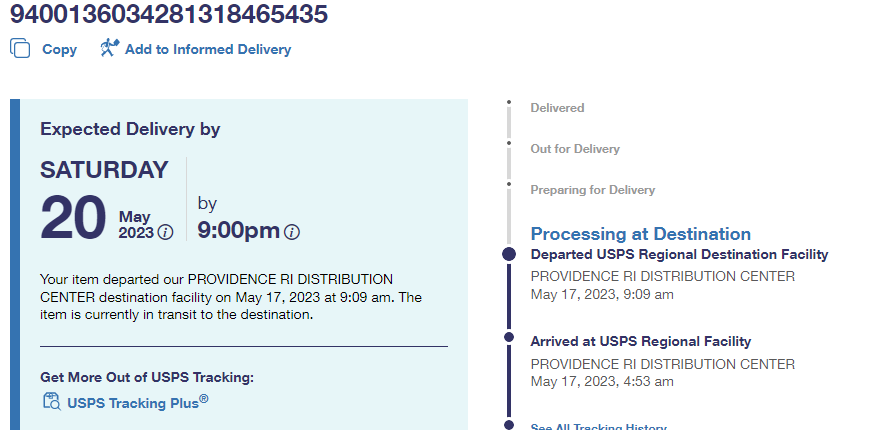Expand See All Tracking History
The height and width of the screenshot is (430, 895).
click(598, 427)
